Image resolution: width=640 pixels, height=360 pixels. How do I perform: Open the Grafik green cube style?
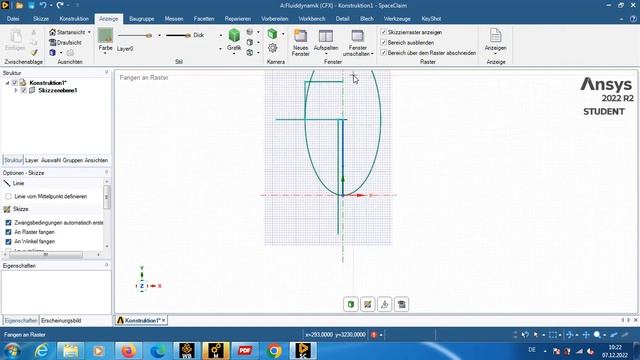pos(234,36)
